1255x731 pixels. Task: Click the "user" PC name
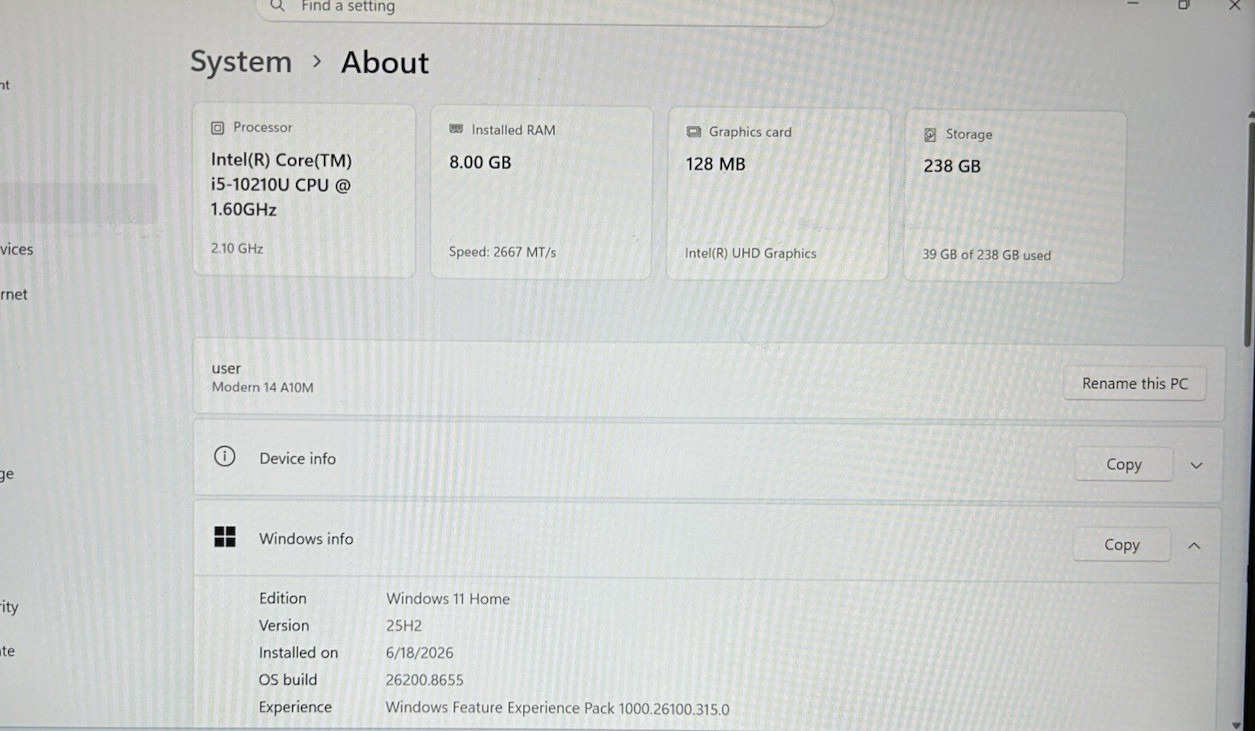226,368
